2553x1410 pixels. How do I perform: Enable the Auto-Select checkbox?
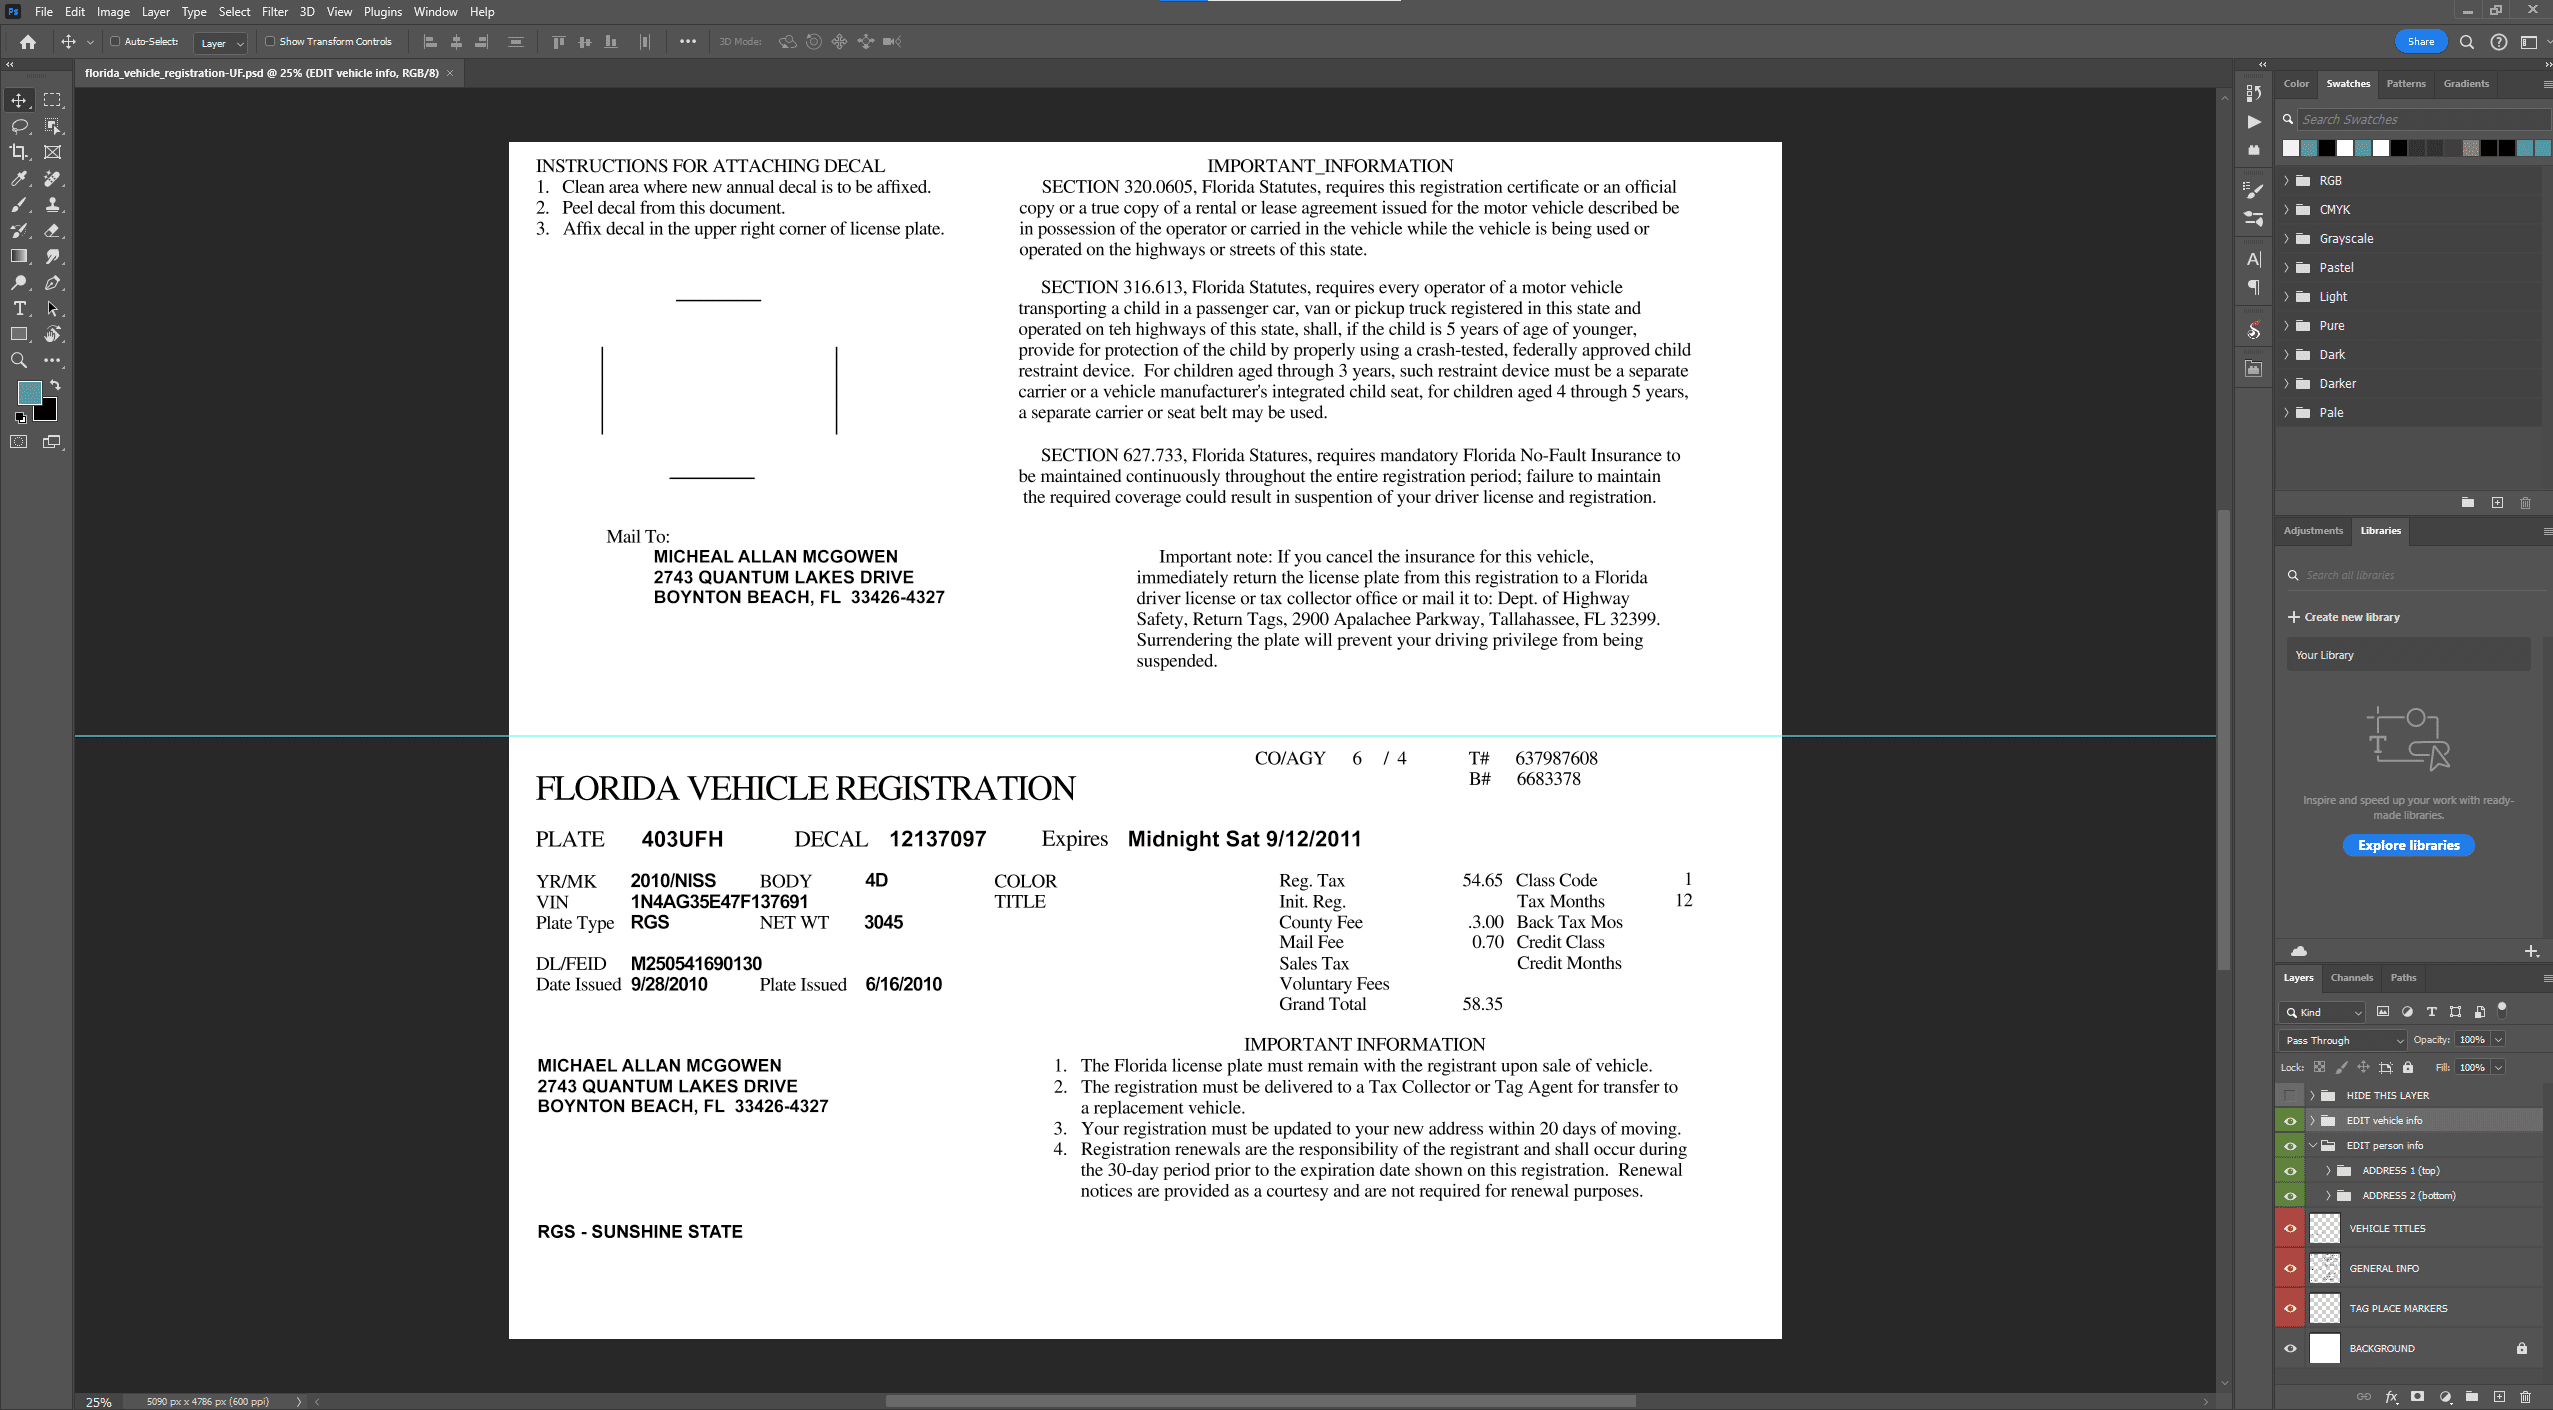point(115,42)
